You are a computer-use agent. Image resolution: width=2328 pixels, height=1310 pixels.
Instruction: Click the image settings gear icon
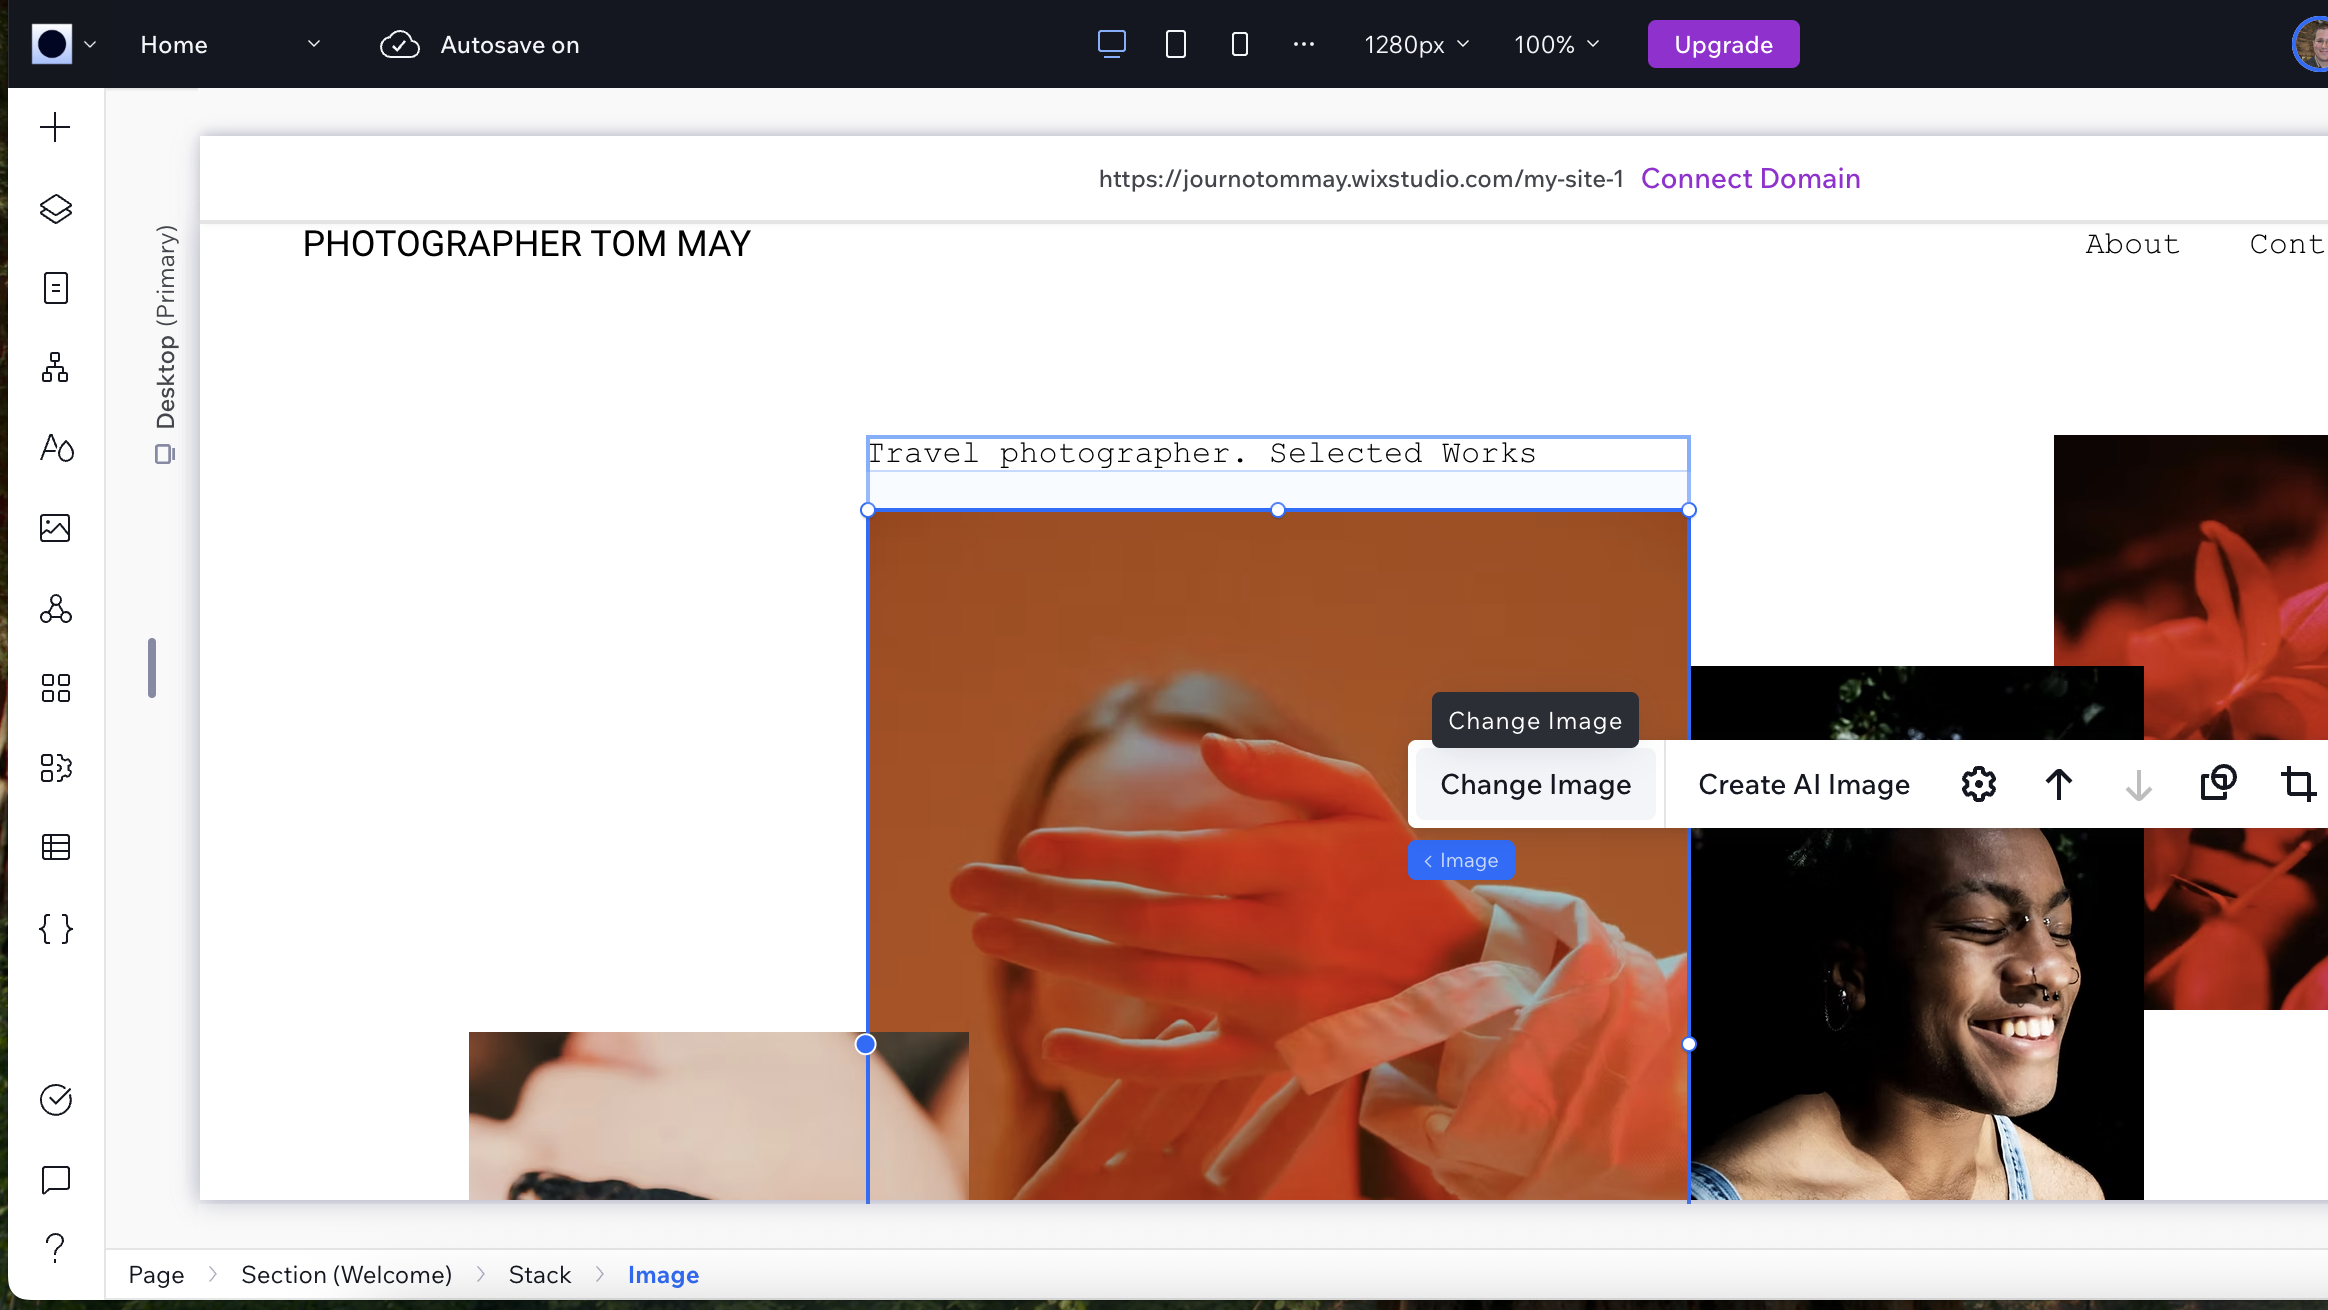point(1978,784)
